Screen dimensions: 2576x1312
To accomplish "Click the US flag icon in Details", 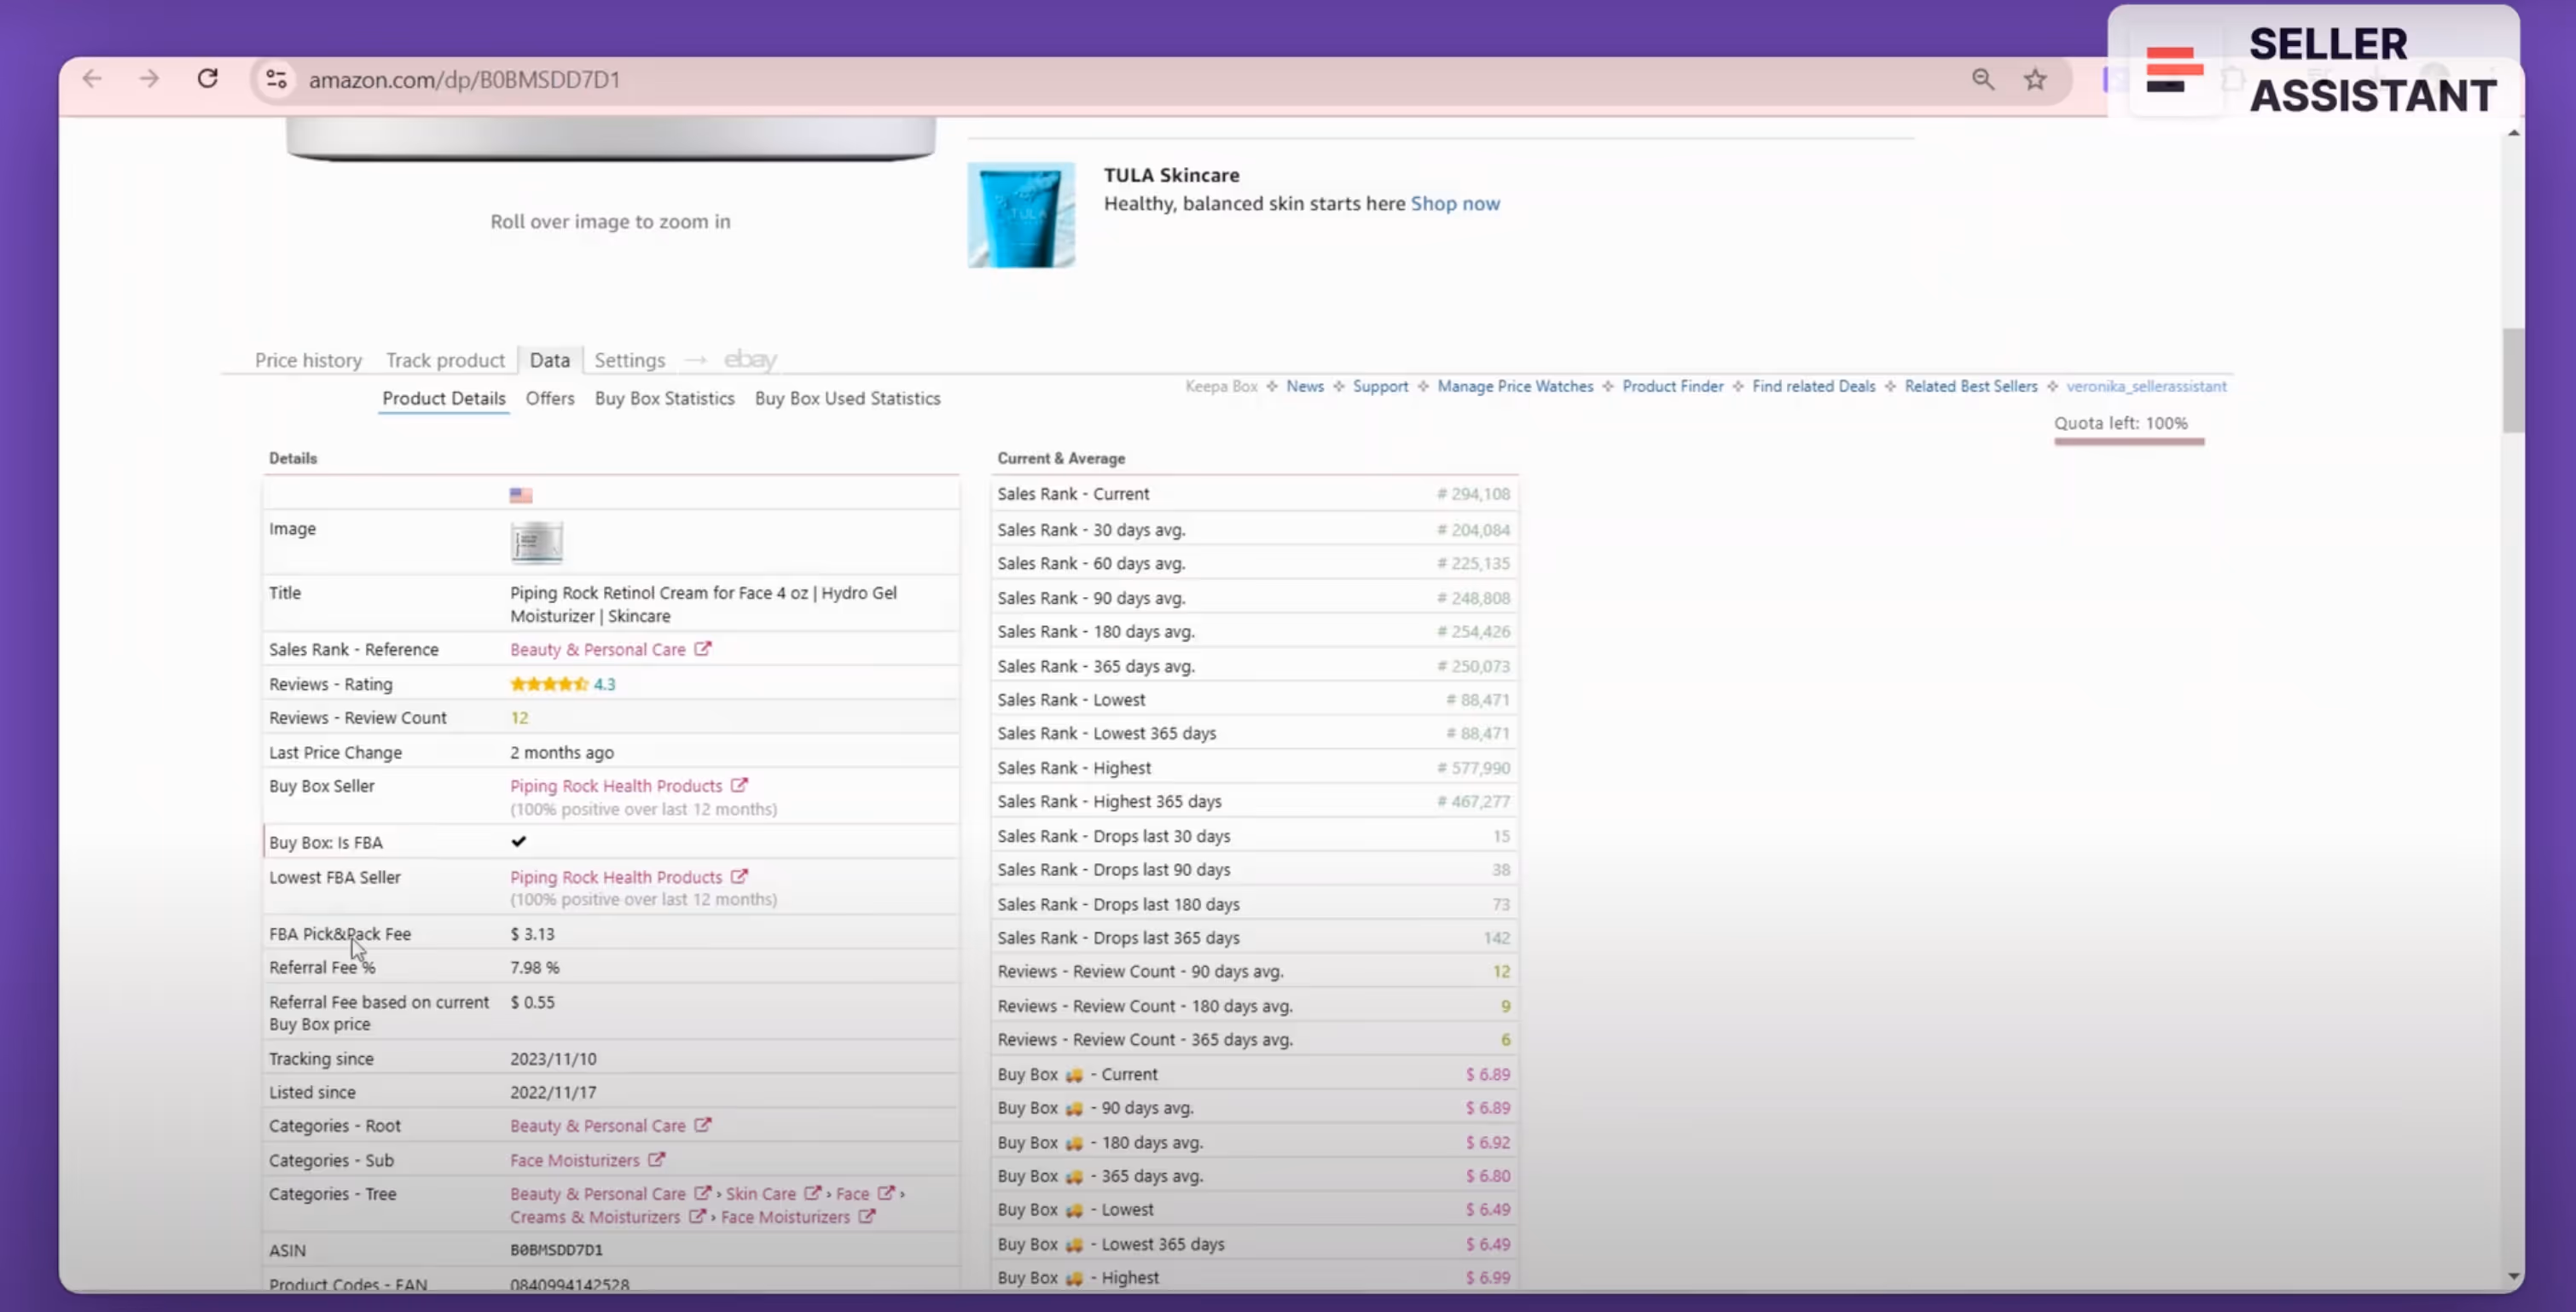I will coord(521,495).
